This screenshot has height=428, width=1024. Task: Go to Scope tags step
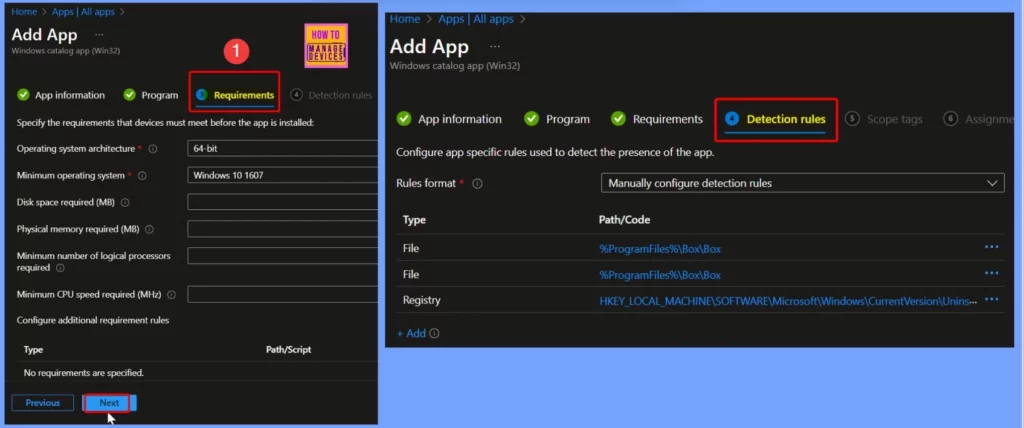click(x=884, y=119)
